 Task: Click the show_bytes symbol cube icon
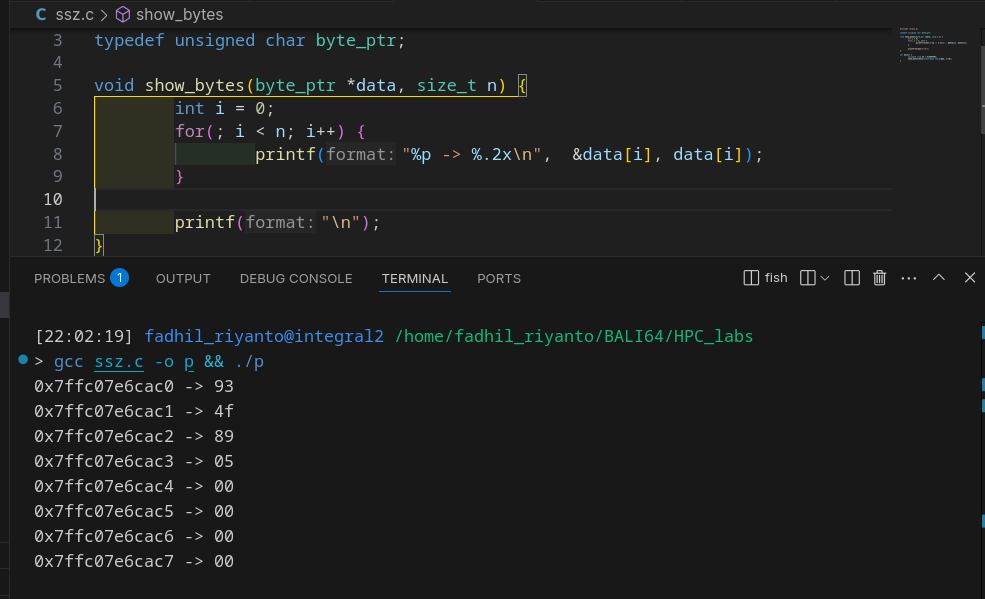coord(123,15)
